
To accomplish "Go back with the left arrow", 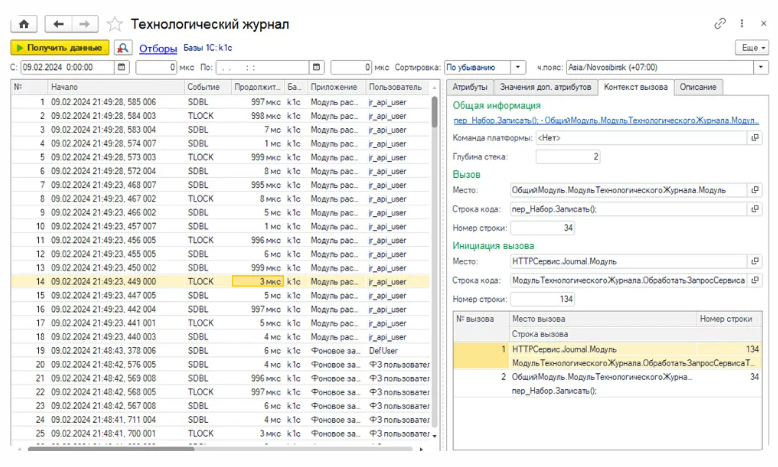I will click(60, 23).
